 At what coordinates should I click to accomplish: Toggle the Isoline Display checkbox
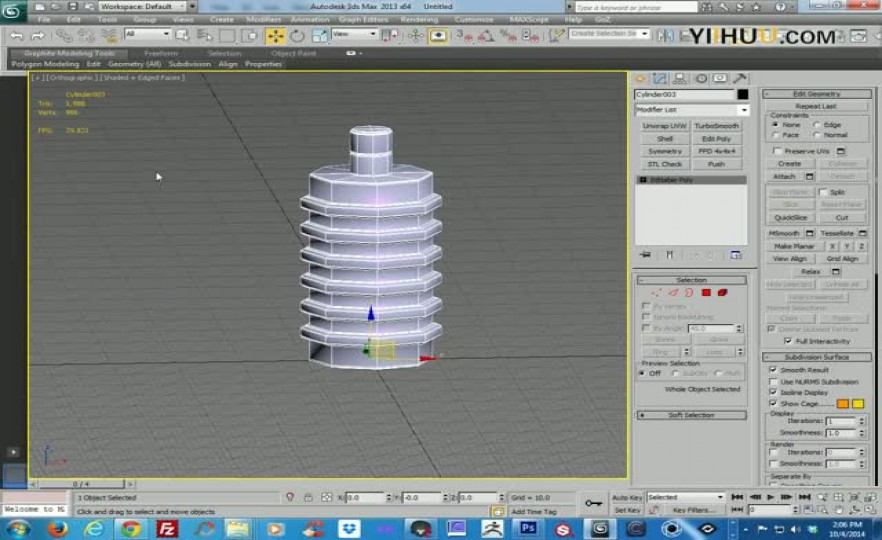[x=773, y=392]
